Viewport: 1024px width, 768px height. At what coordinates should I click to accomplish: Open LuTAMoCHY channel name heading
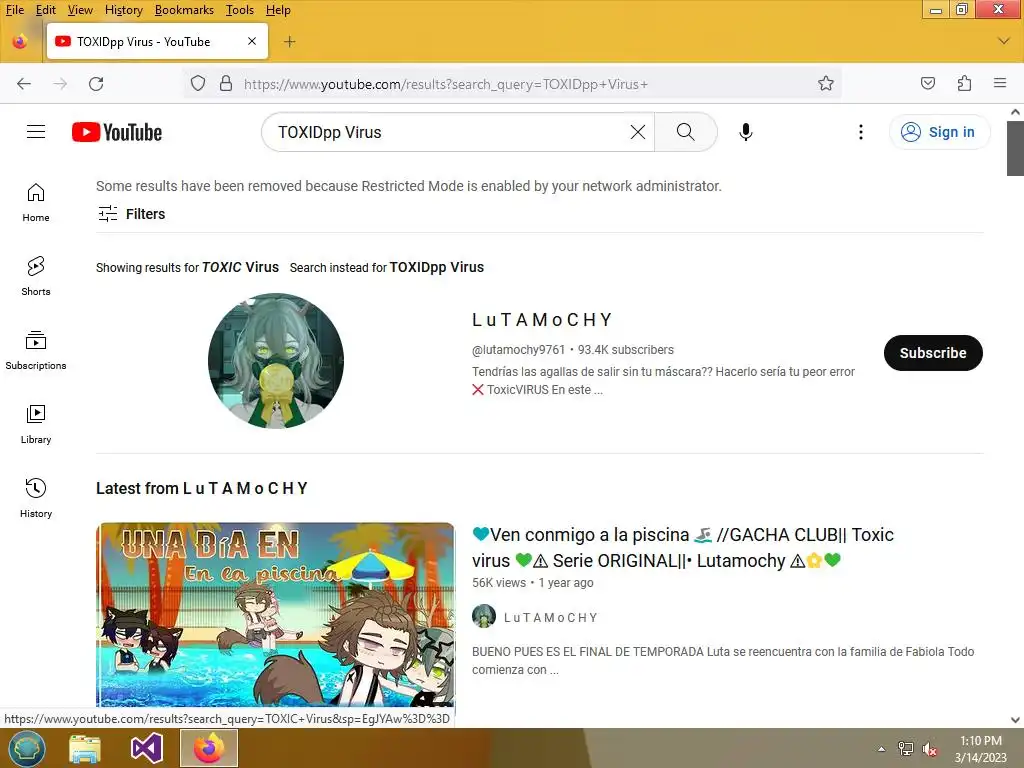click(542, 319)
